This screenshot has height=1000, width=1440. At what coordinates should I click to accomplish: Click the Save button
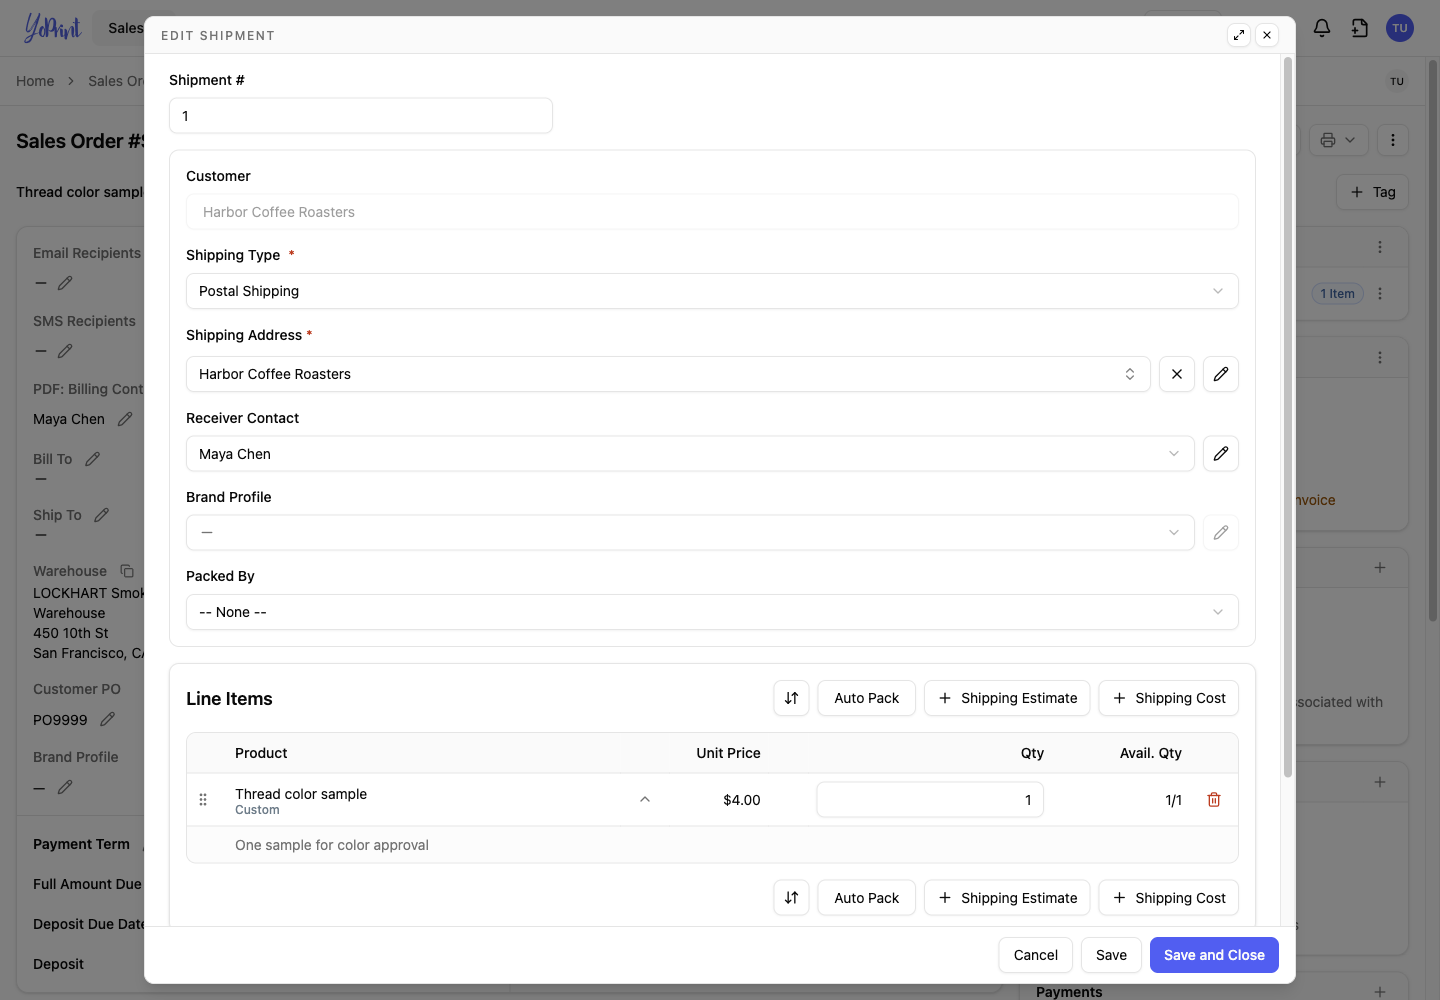1111,955
